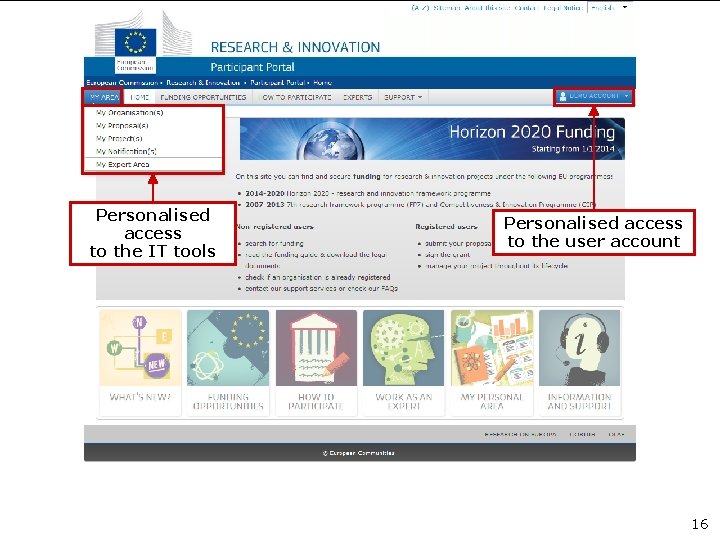Open the Funding Opportunities tile
This screenshot has width=720, height=540.
pos(228,363)
